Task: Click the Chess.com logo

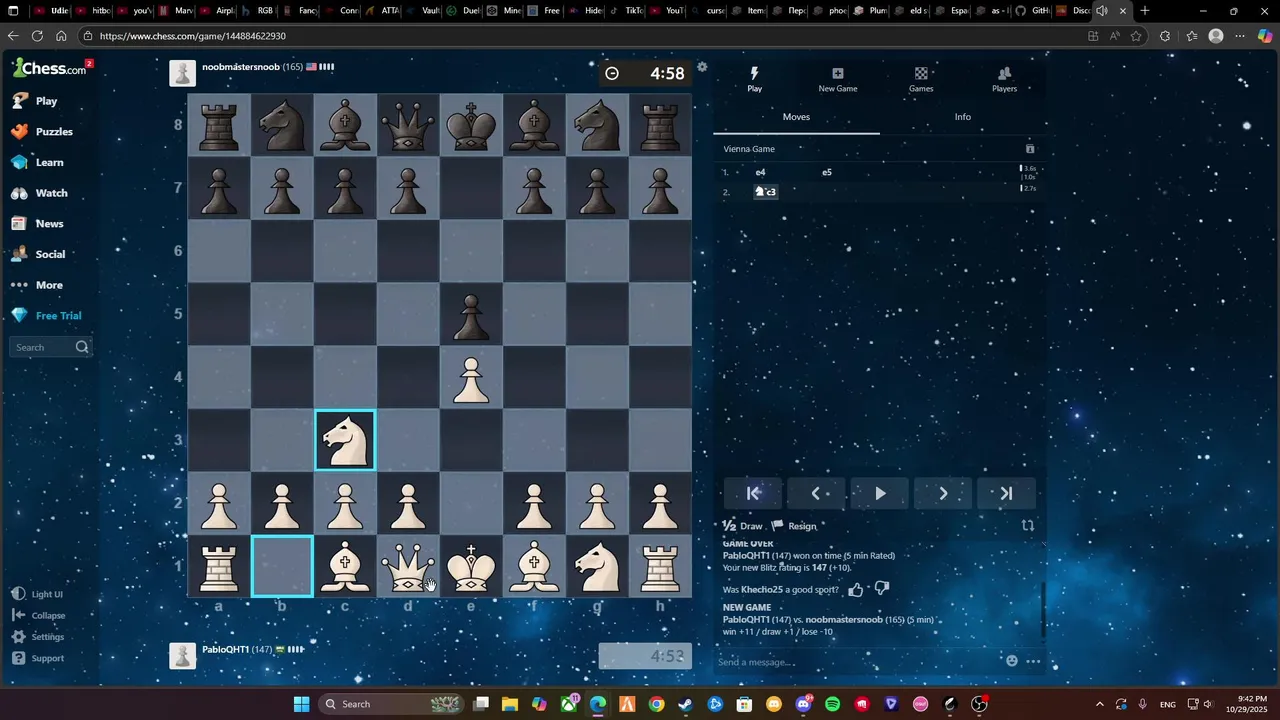Action: pos(50,68)
